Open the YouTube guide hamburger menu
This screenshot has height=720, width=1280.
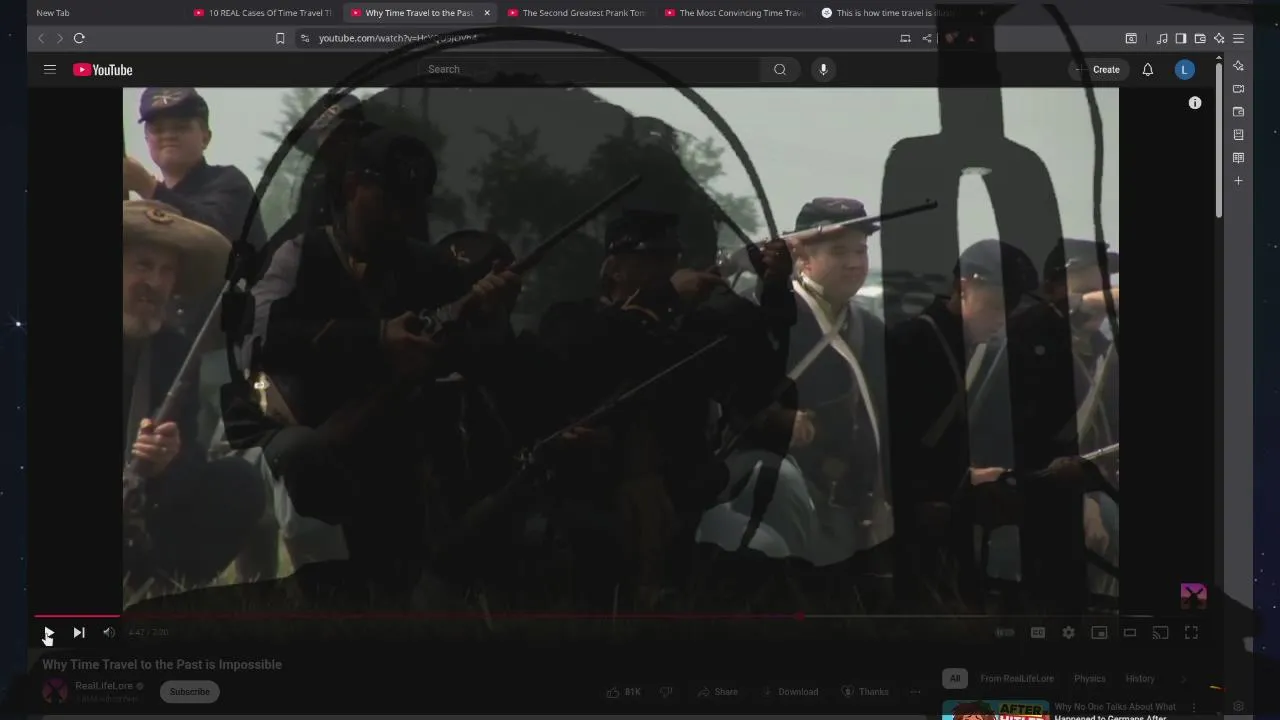click(49, 69)
